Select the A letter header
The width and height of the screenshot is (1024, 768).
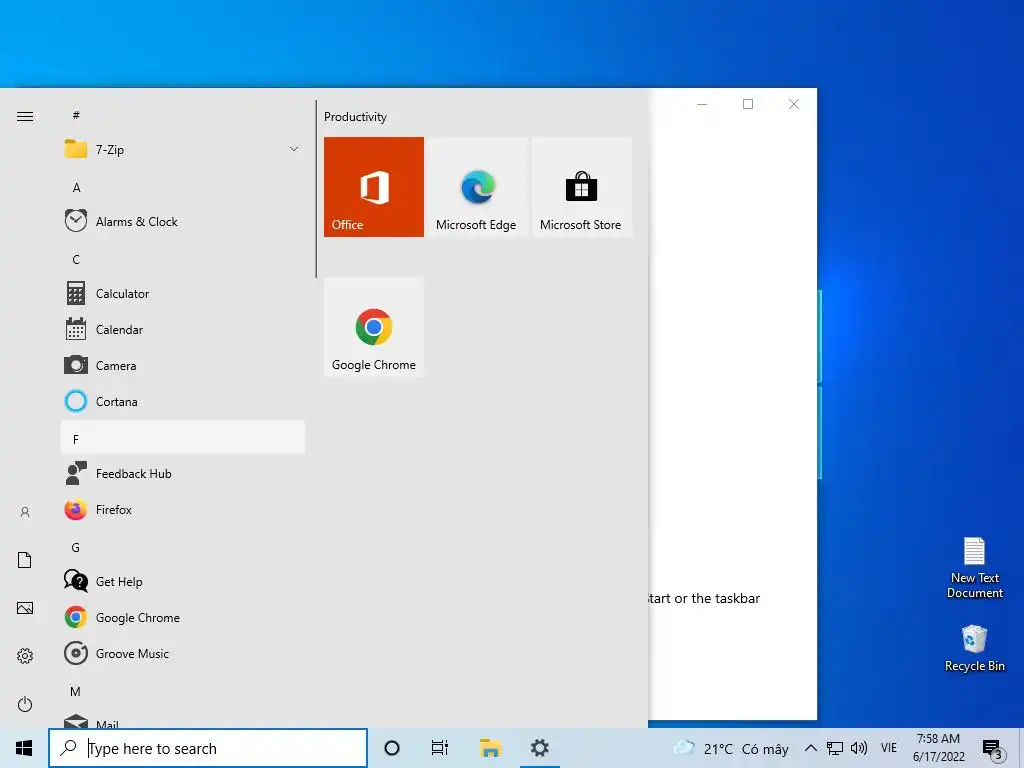(x=183, y=187)
